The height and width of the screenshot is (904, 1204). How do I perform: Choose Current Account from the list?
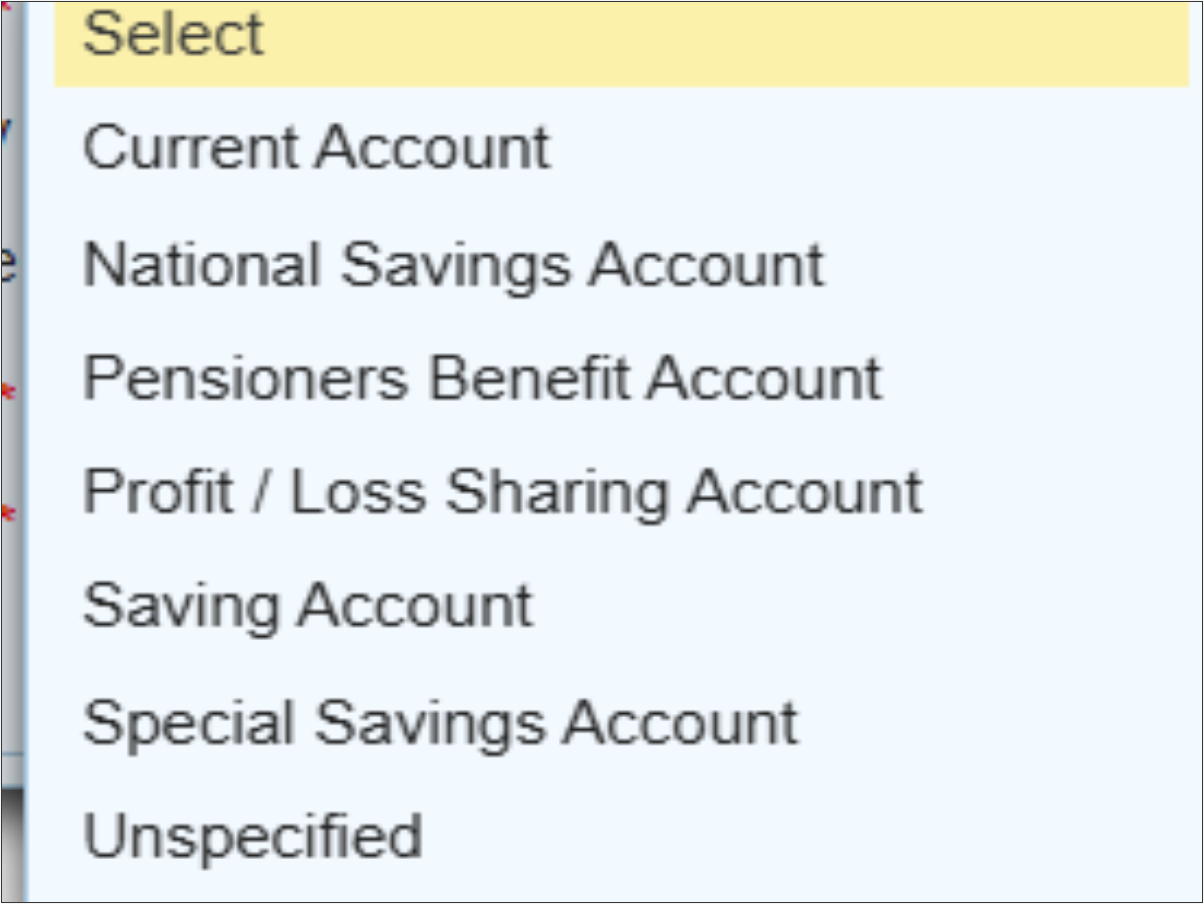click(318, 147)
